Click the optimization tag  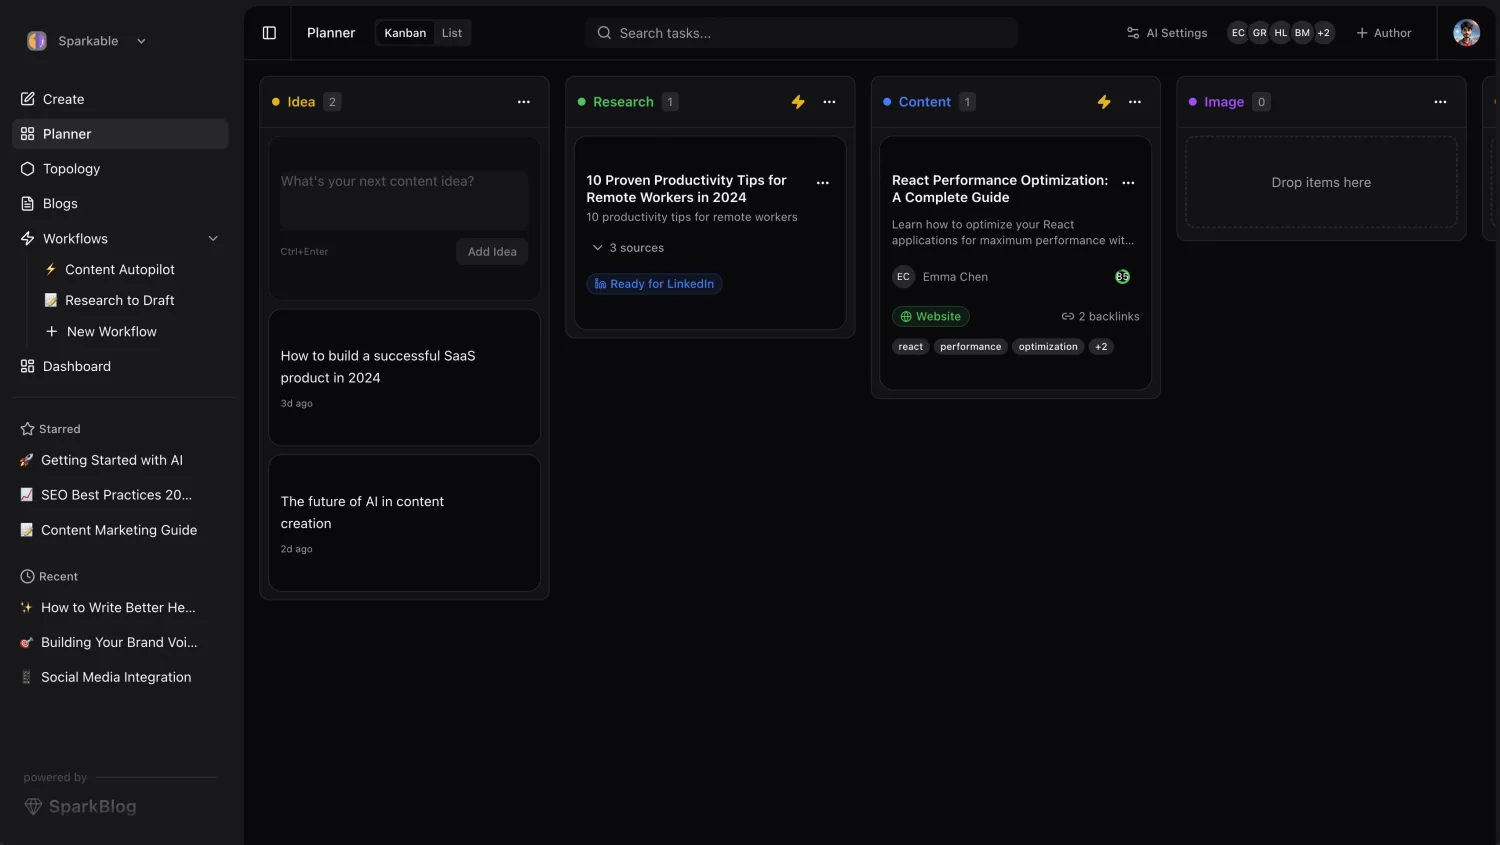click(1048, 347)
